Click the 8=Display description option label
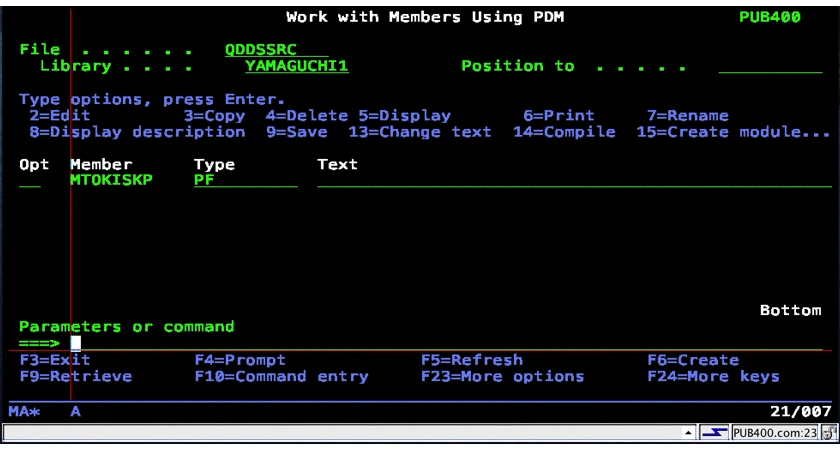The height and width of the screenshot is (450, 840). (x=137, y=132)
